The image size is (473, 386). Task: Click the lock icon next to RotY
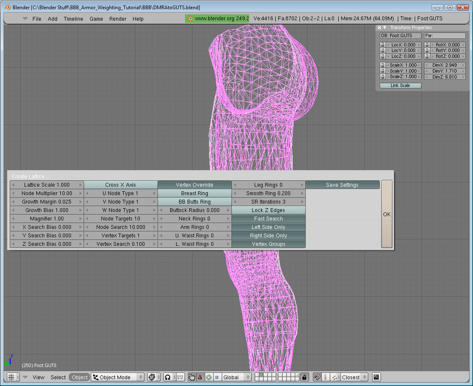point(427,50)
